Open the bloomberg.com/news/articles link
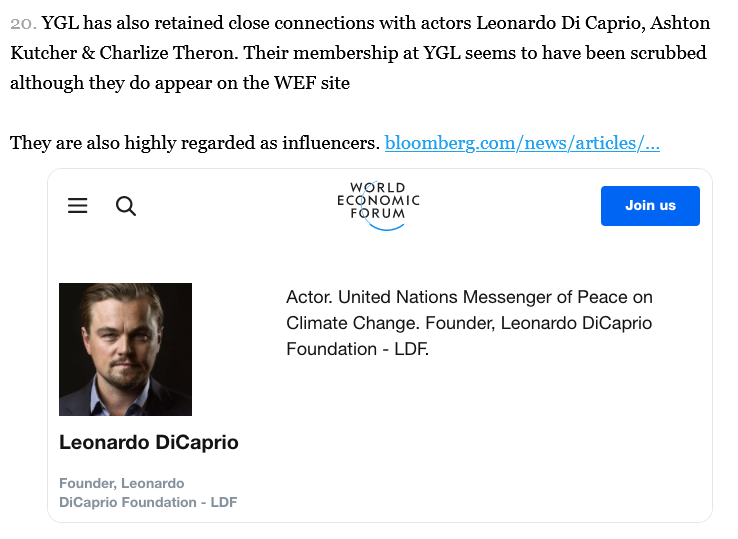The width and height of the screenshot is (738, 539). (x=522, y=143)
